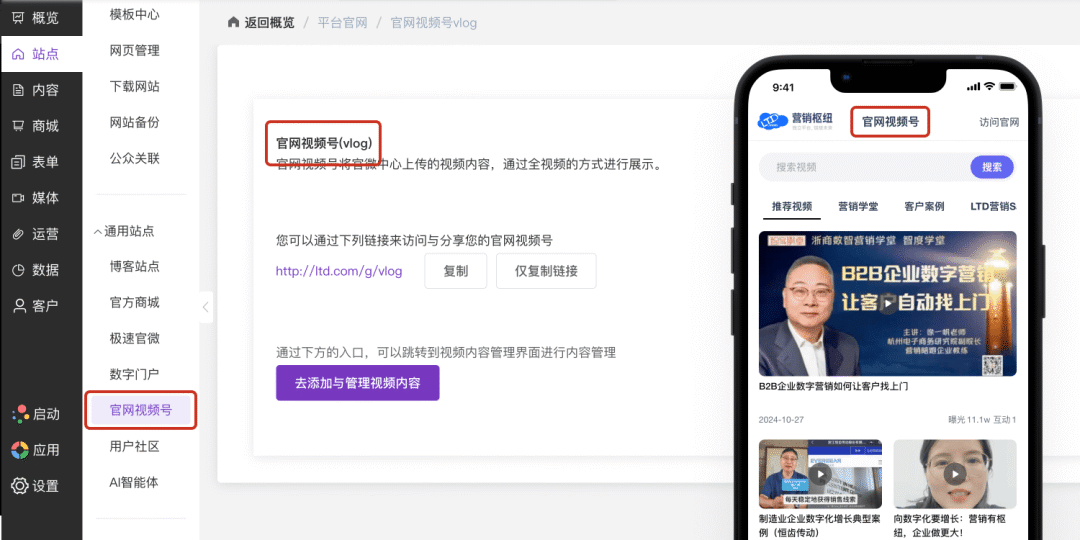The height and width of the screenshot is (540, 1080).
Task: Open 网站备份 in the submenu
Action: pyautogui.click(x=134, y=123)
